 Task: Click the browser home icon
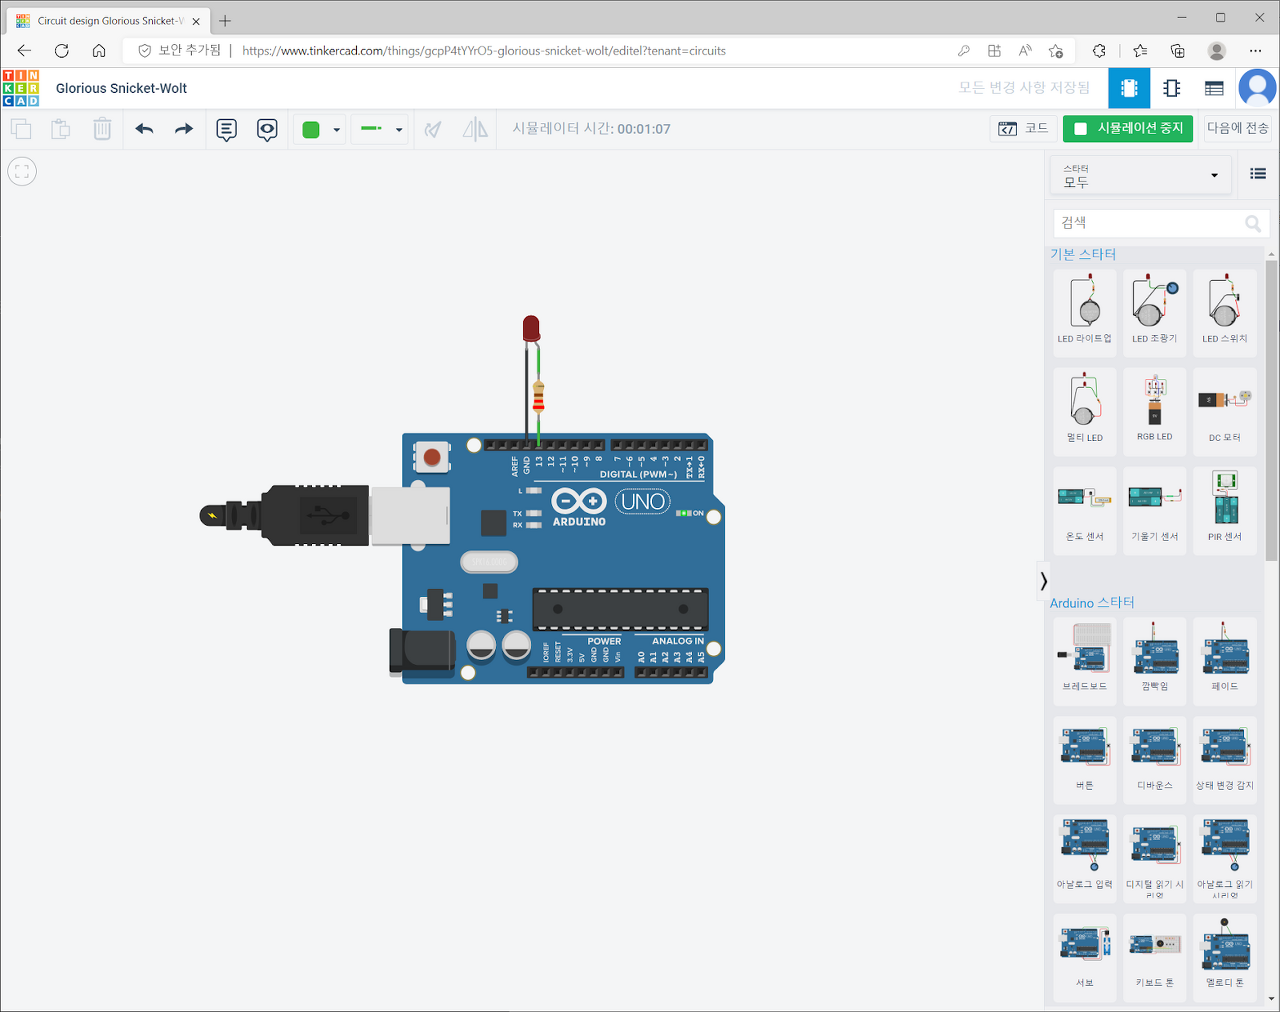pyautogui.click(x=99, y=50)
